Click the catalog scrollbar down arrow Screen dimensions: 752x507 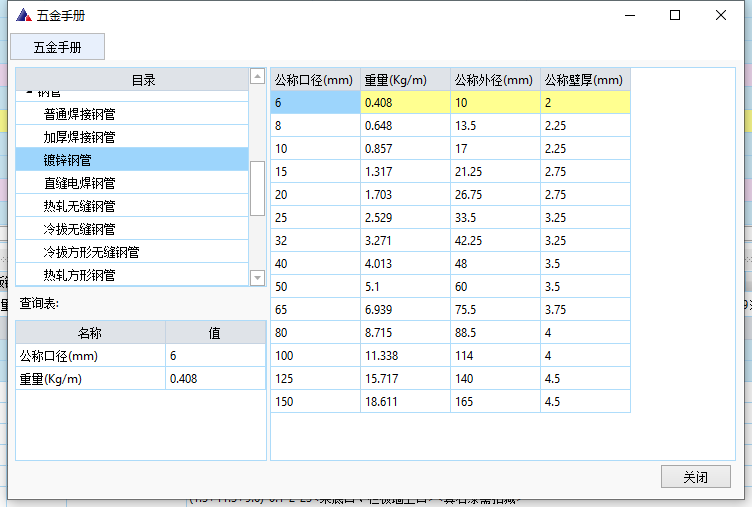click(258, 277)
